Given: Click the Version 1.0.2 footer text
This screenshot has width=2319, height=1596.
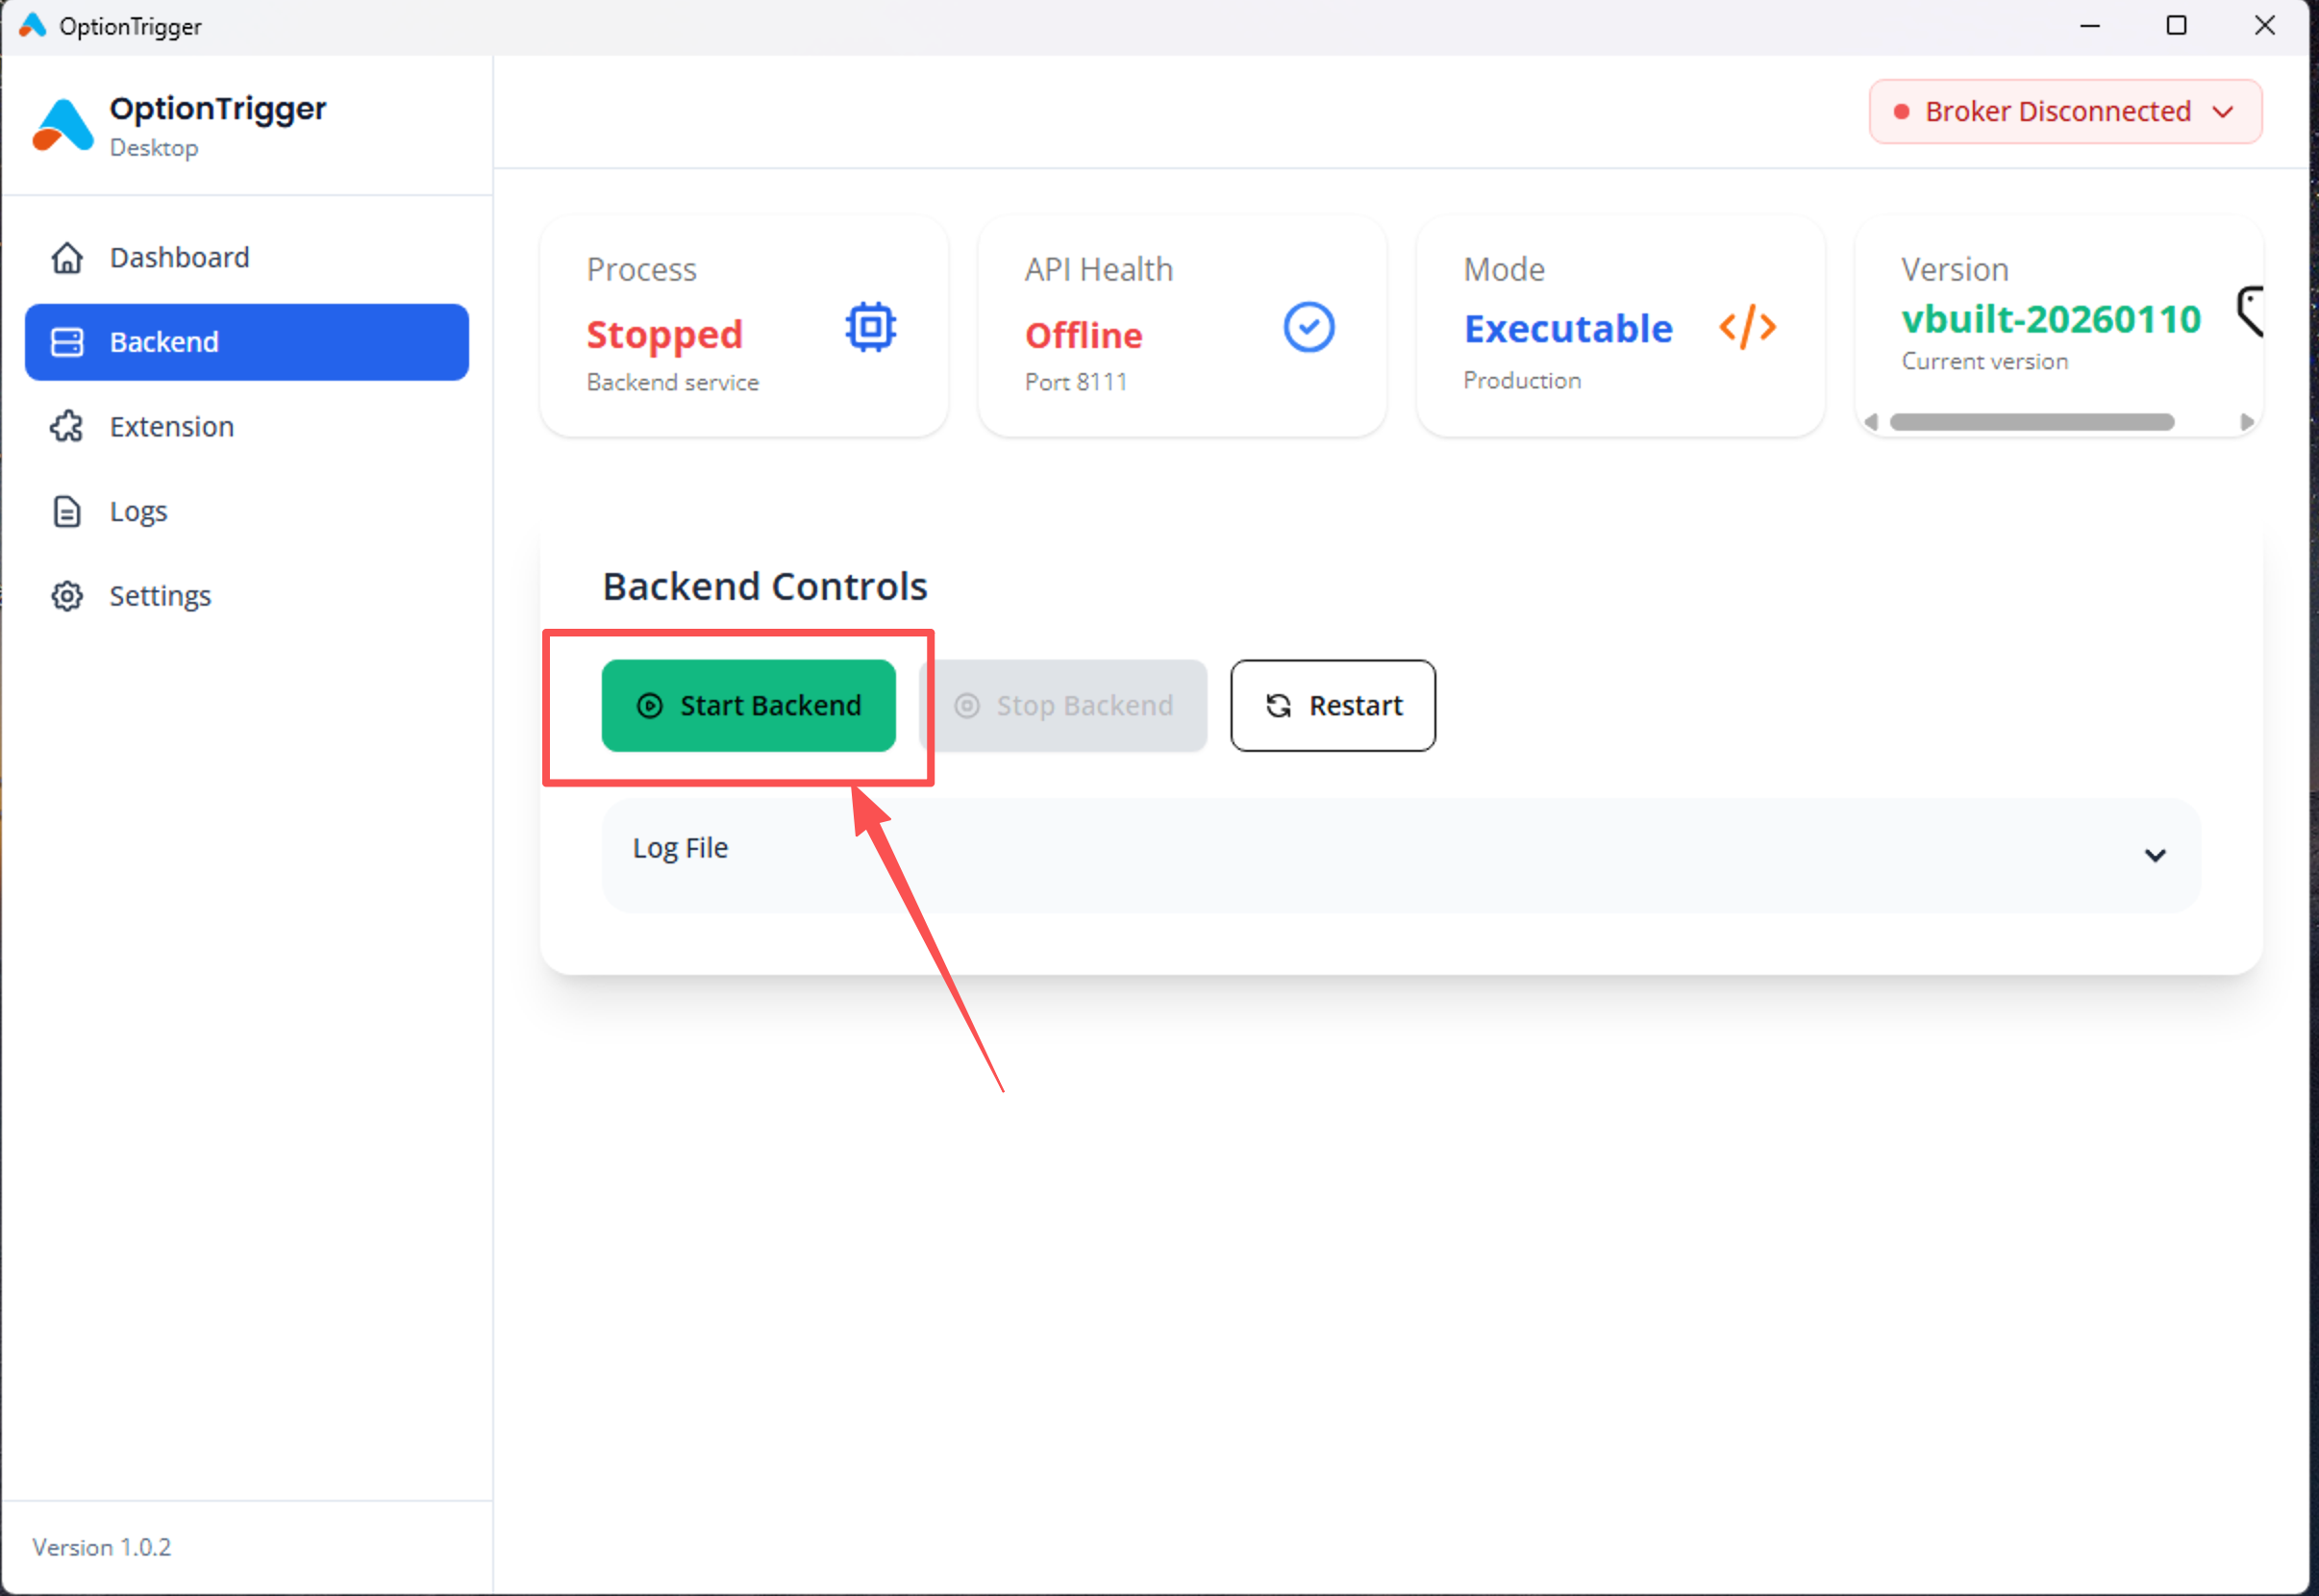Looking at the screenshot, I should point(102,1548).
